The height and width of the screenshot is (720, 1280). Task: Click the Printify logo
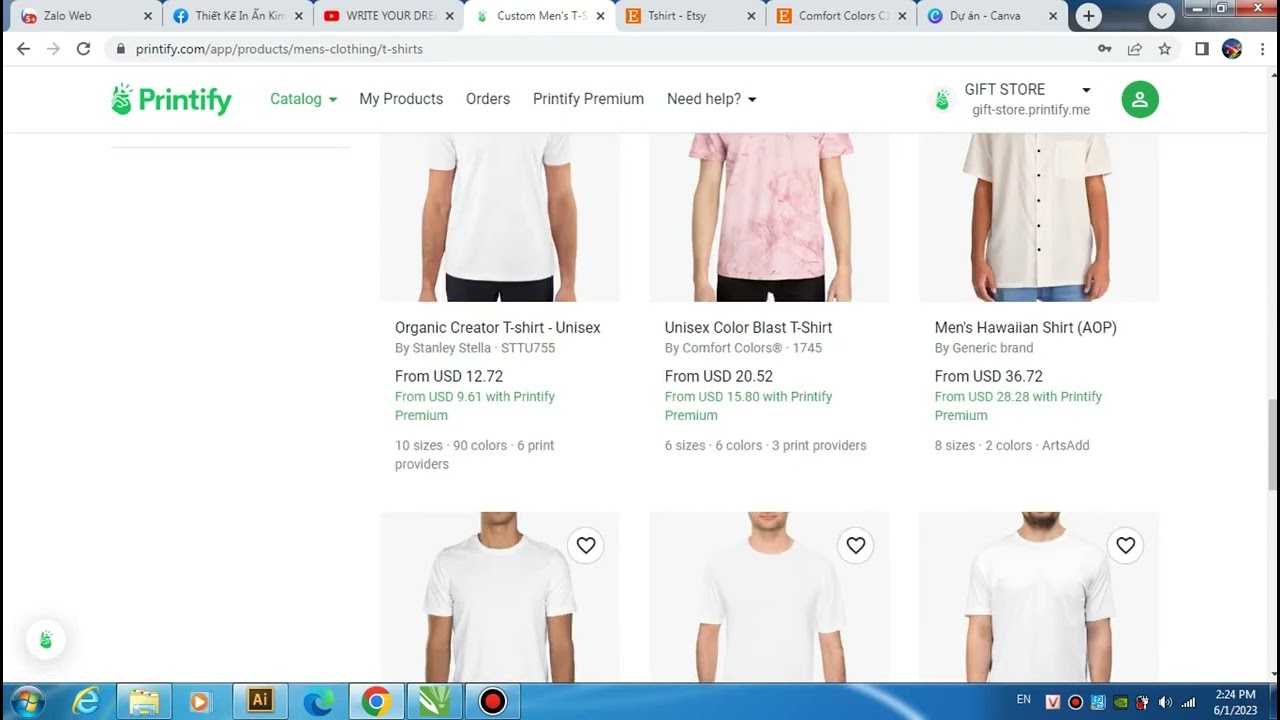tap(171, 99)
